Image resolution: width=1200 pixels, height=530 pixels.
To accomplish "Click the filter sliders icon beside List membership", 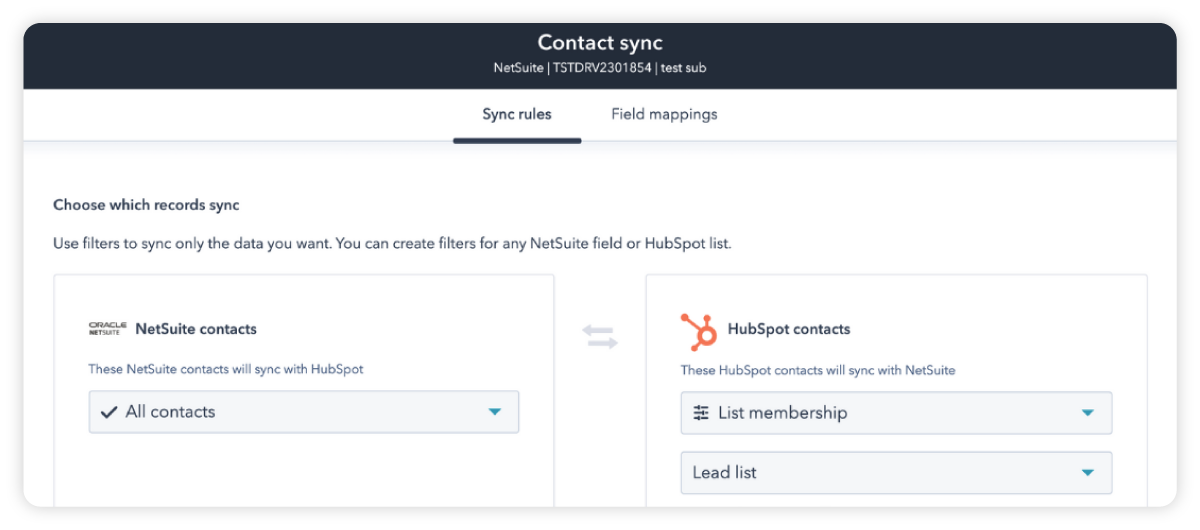I will [x=701, y=412].
